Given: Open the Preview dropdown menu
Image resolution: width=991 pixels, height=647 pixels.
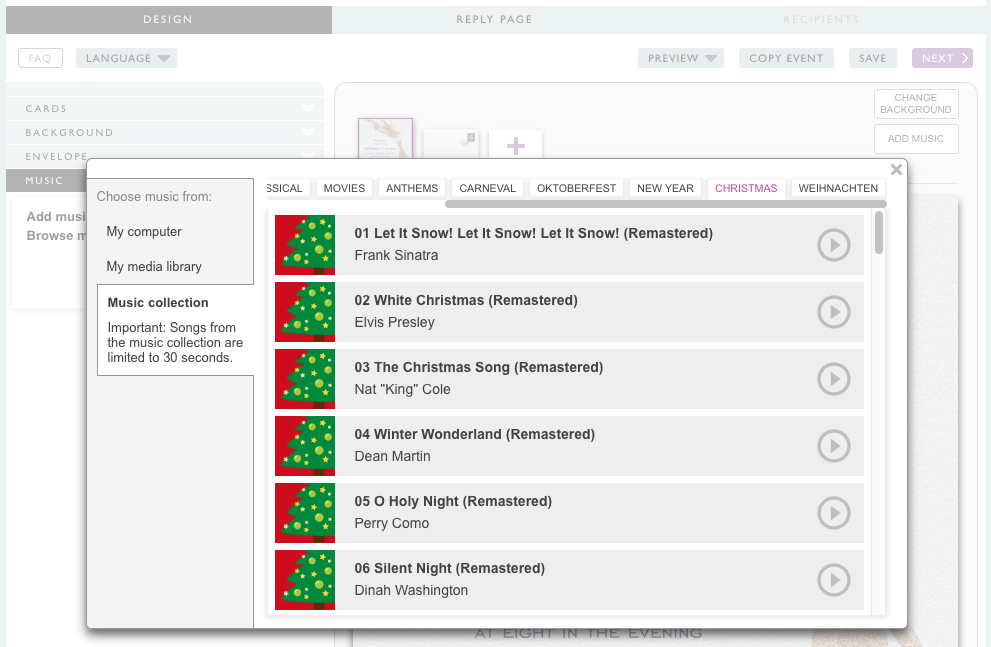Looking at the screenshot, I should click(x=680, y=58).
